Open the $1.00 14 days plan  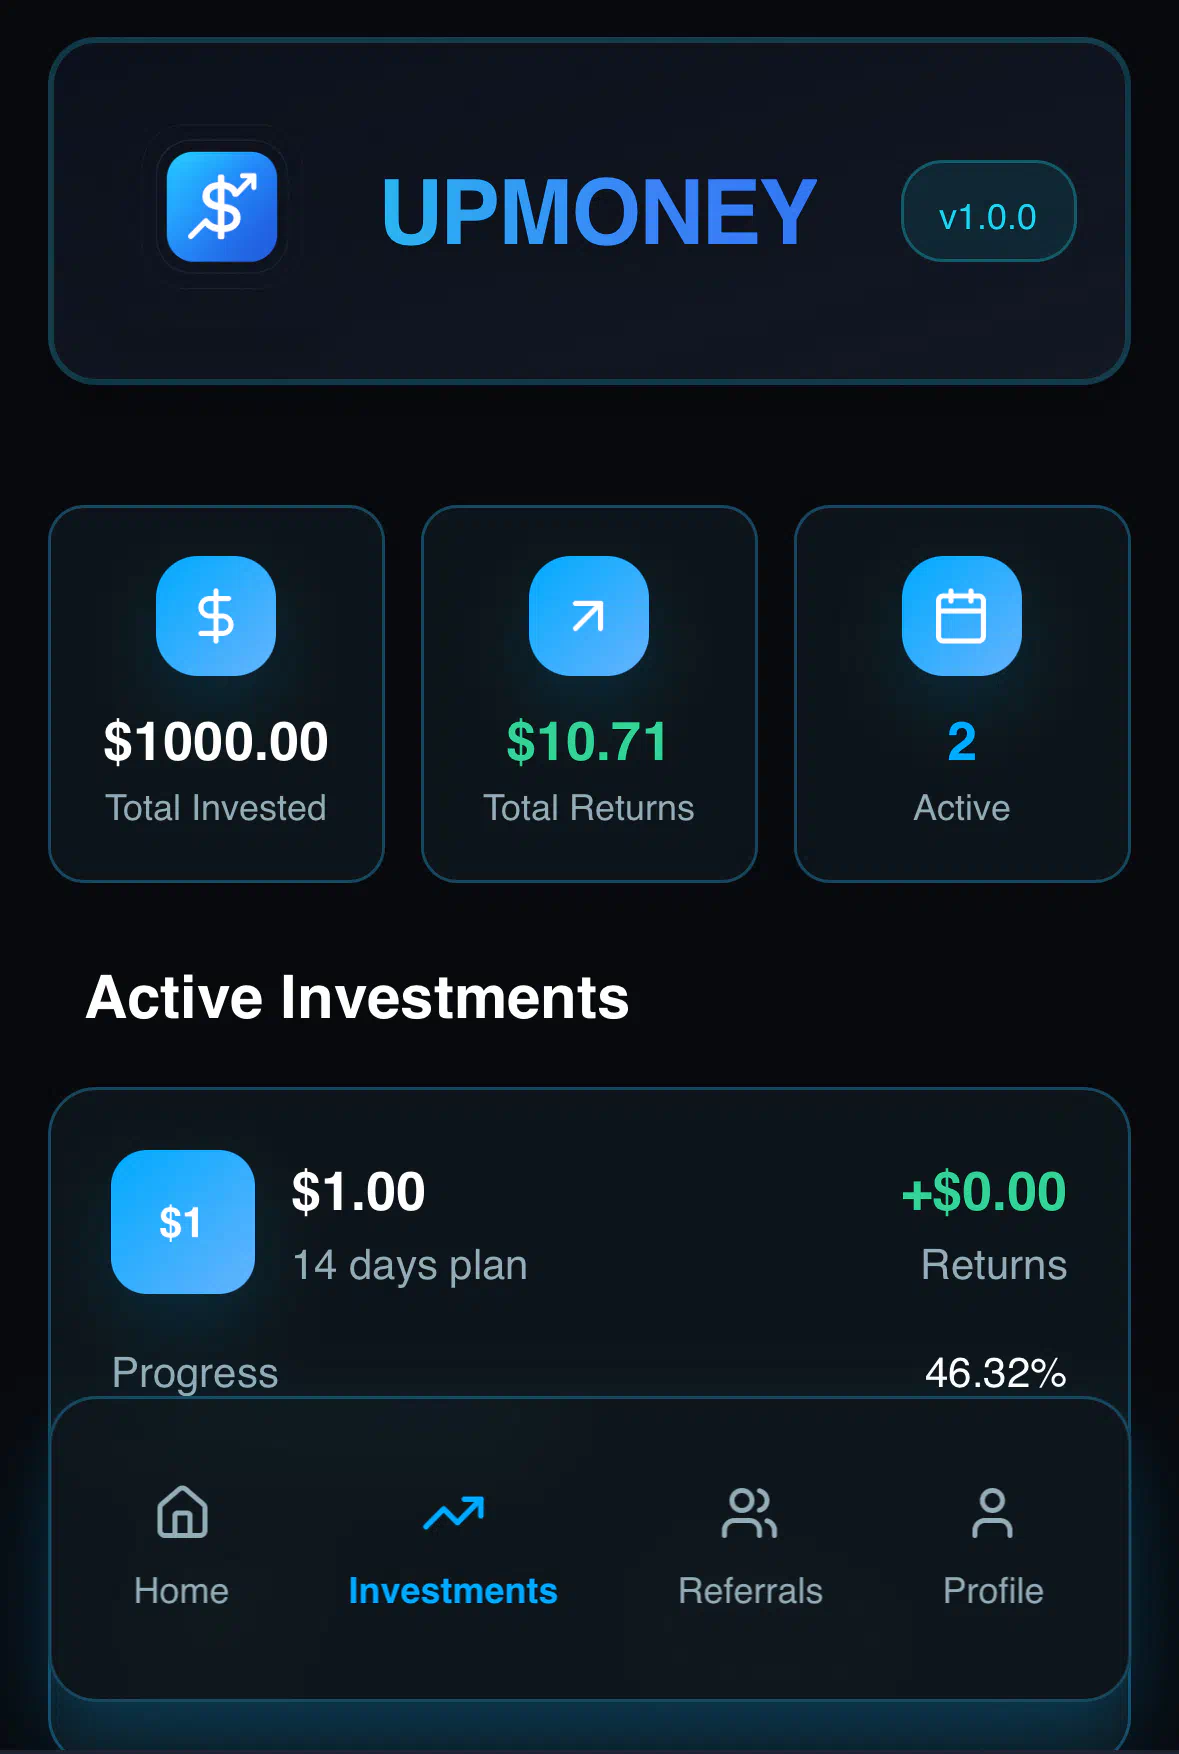409,1226
